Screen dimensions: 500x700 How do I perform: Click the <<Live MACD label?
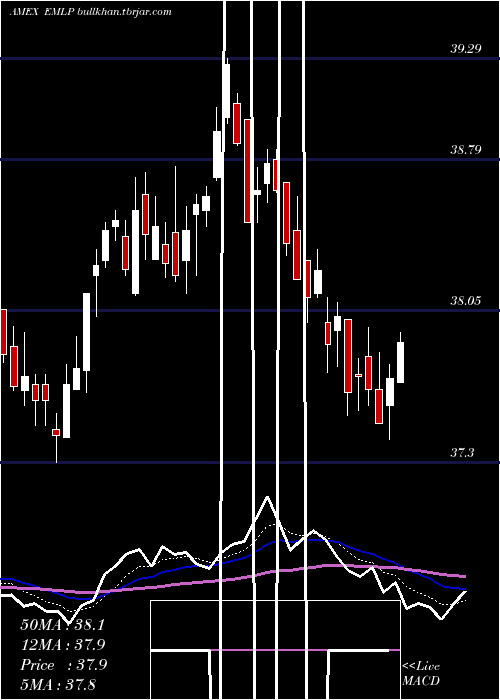point(421,673)
